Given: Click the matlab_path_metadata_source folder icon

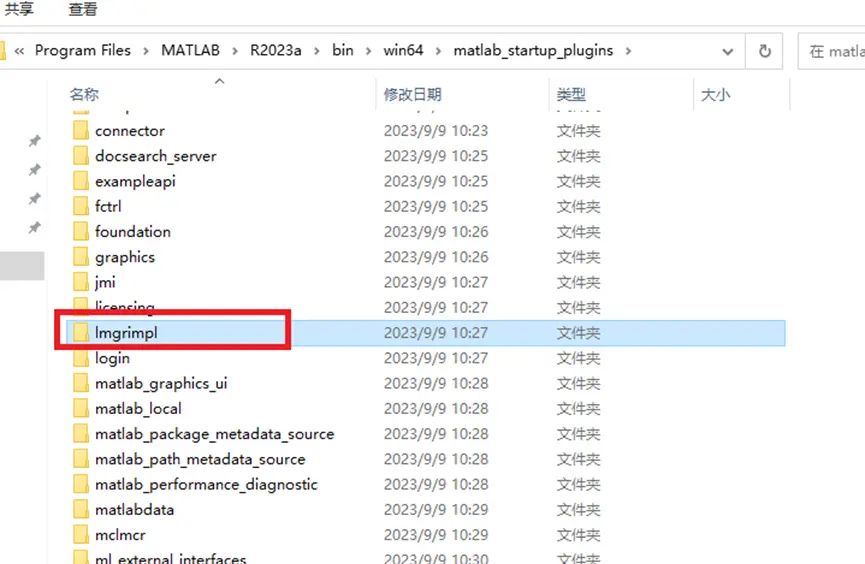Looking at the screenshot, I should click(81, 459).
